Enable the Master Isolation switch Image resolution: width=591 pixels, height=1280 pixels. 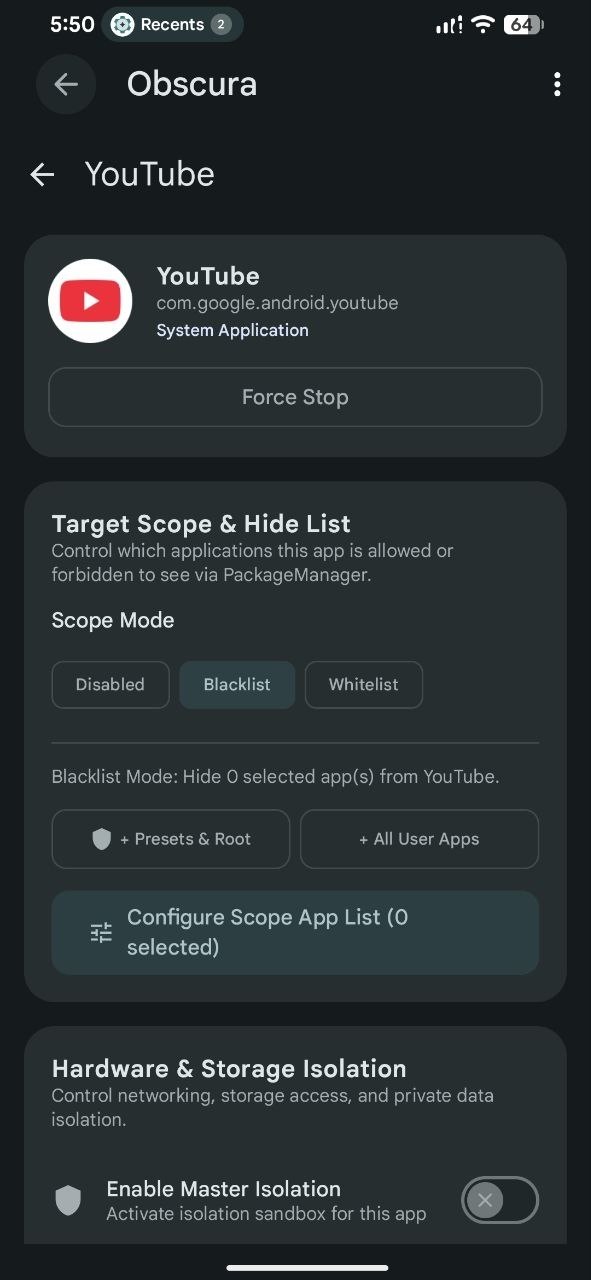click(500, 1200)
